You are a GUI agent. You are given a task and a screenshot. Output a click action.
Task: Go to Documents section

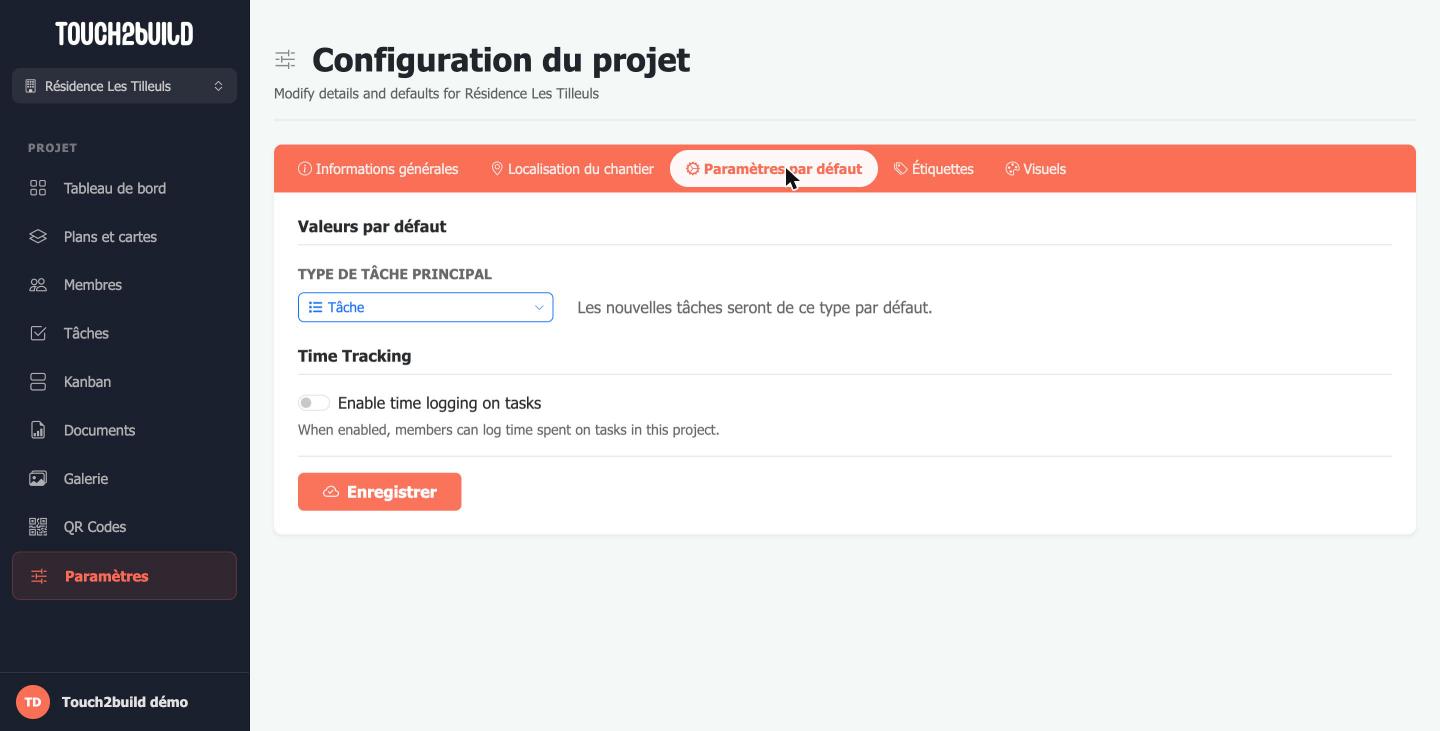(124, 430)
